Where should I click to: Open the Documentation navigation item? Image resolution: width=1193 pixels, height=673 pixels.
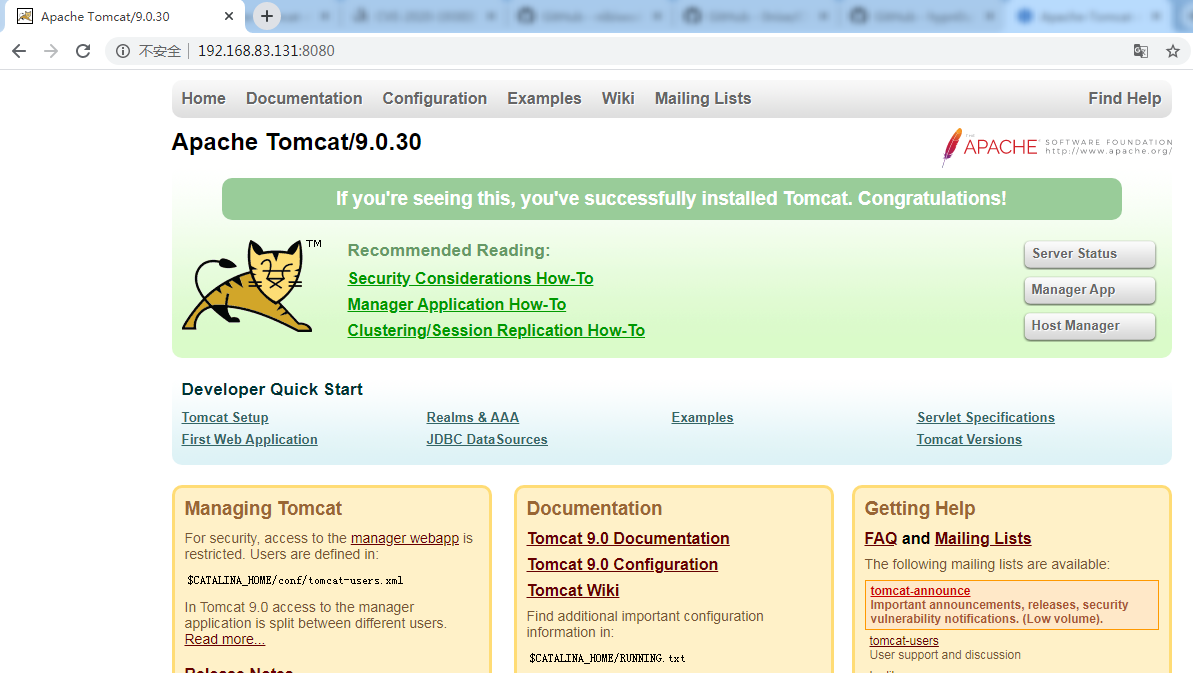304,99
